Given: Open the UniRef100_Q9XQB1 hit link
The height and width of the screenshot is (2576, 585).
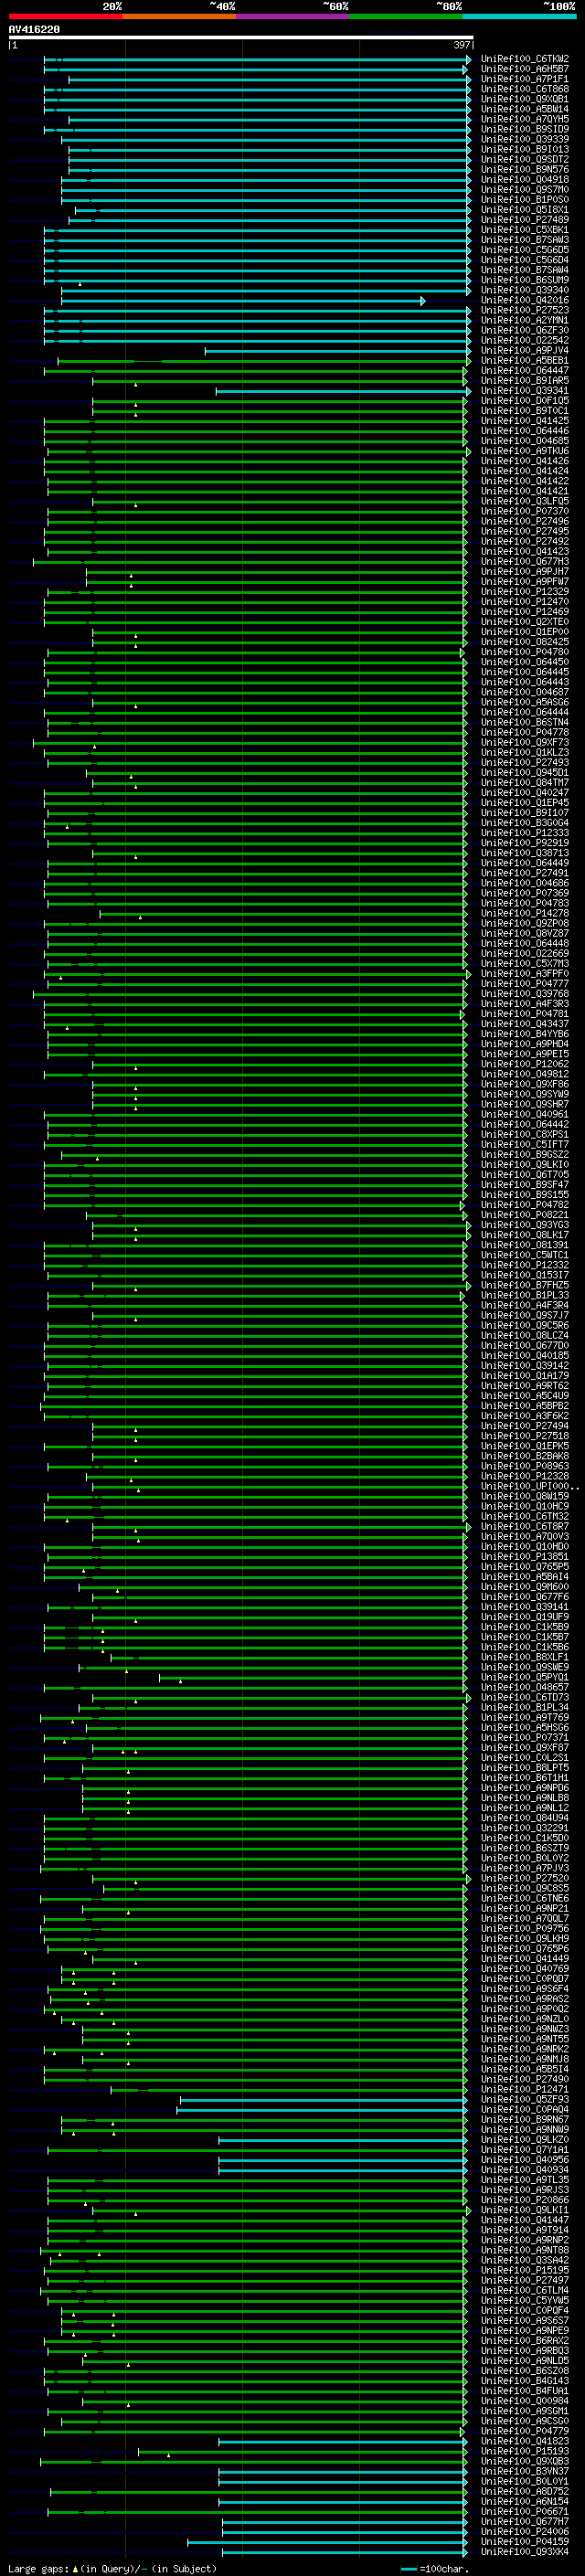Looking at the screenshot, I should [524, 99].
